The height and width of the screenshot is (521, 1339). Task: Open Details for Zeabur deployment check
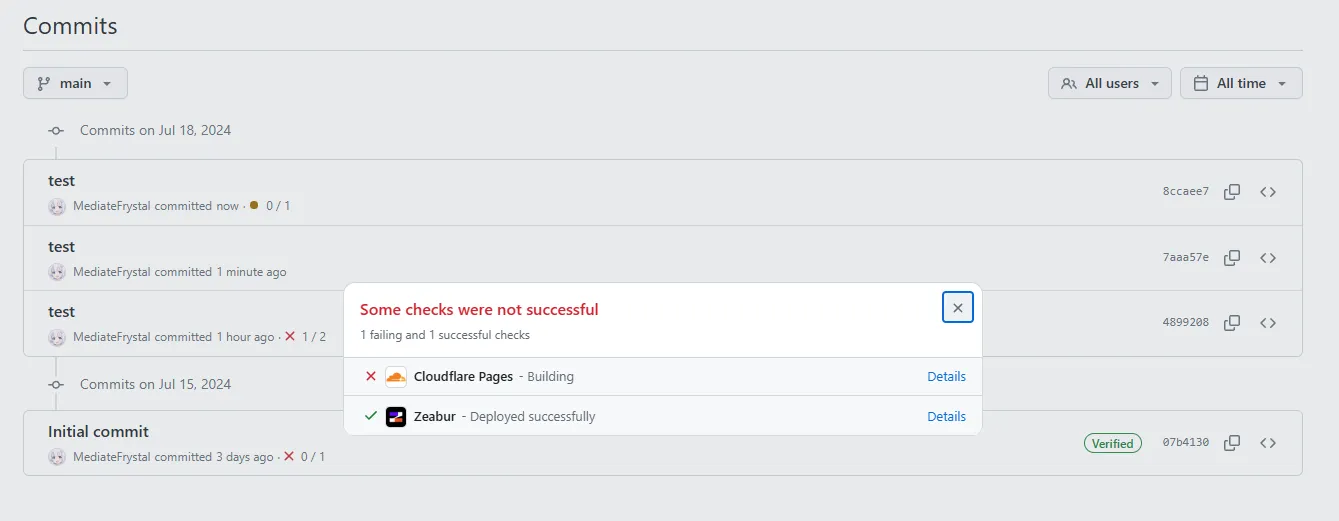[946, 416]
